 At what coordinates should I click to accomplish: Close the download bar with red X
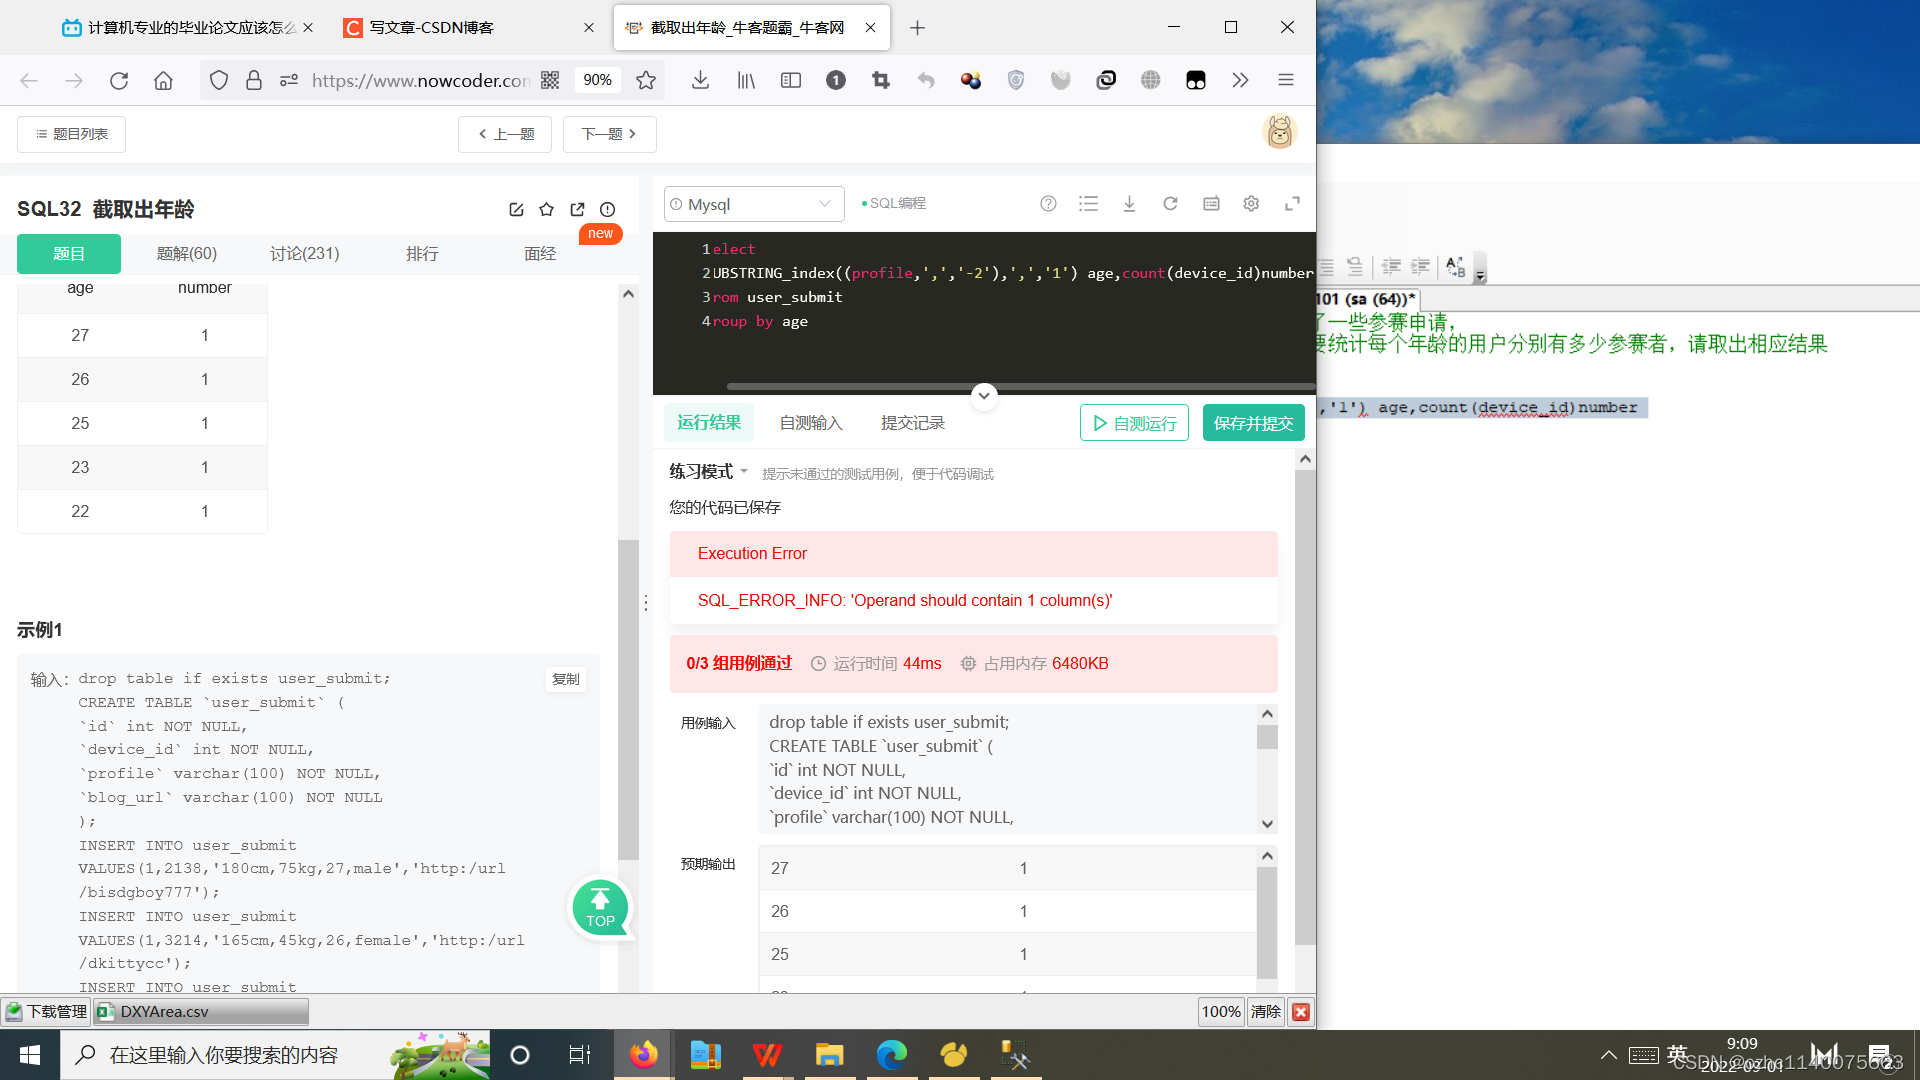click(x=1301, y=1012)
